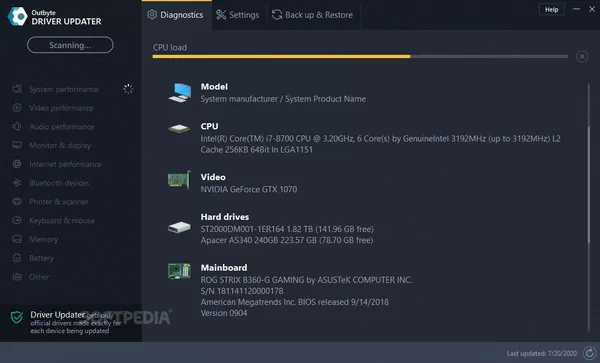The width and height of the screenshot is (600, 363).
Task: Select the Memory sidebar label
Action: pyautogui.click(x=44, y=239)
